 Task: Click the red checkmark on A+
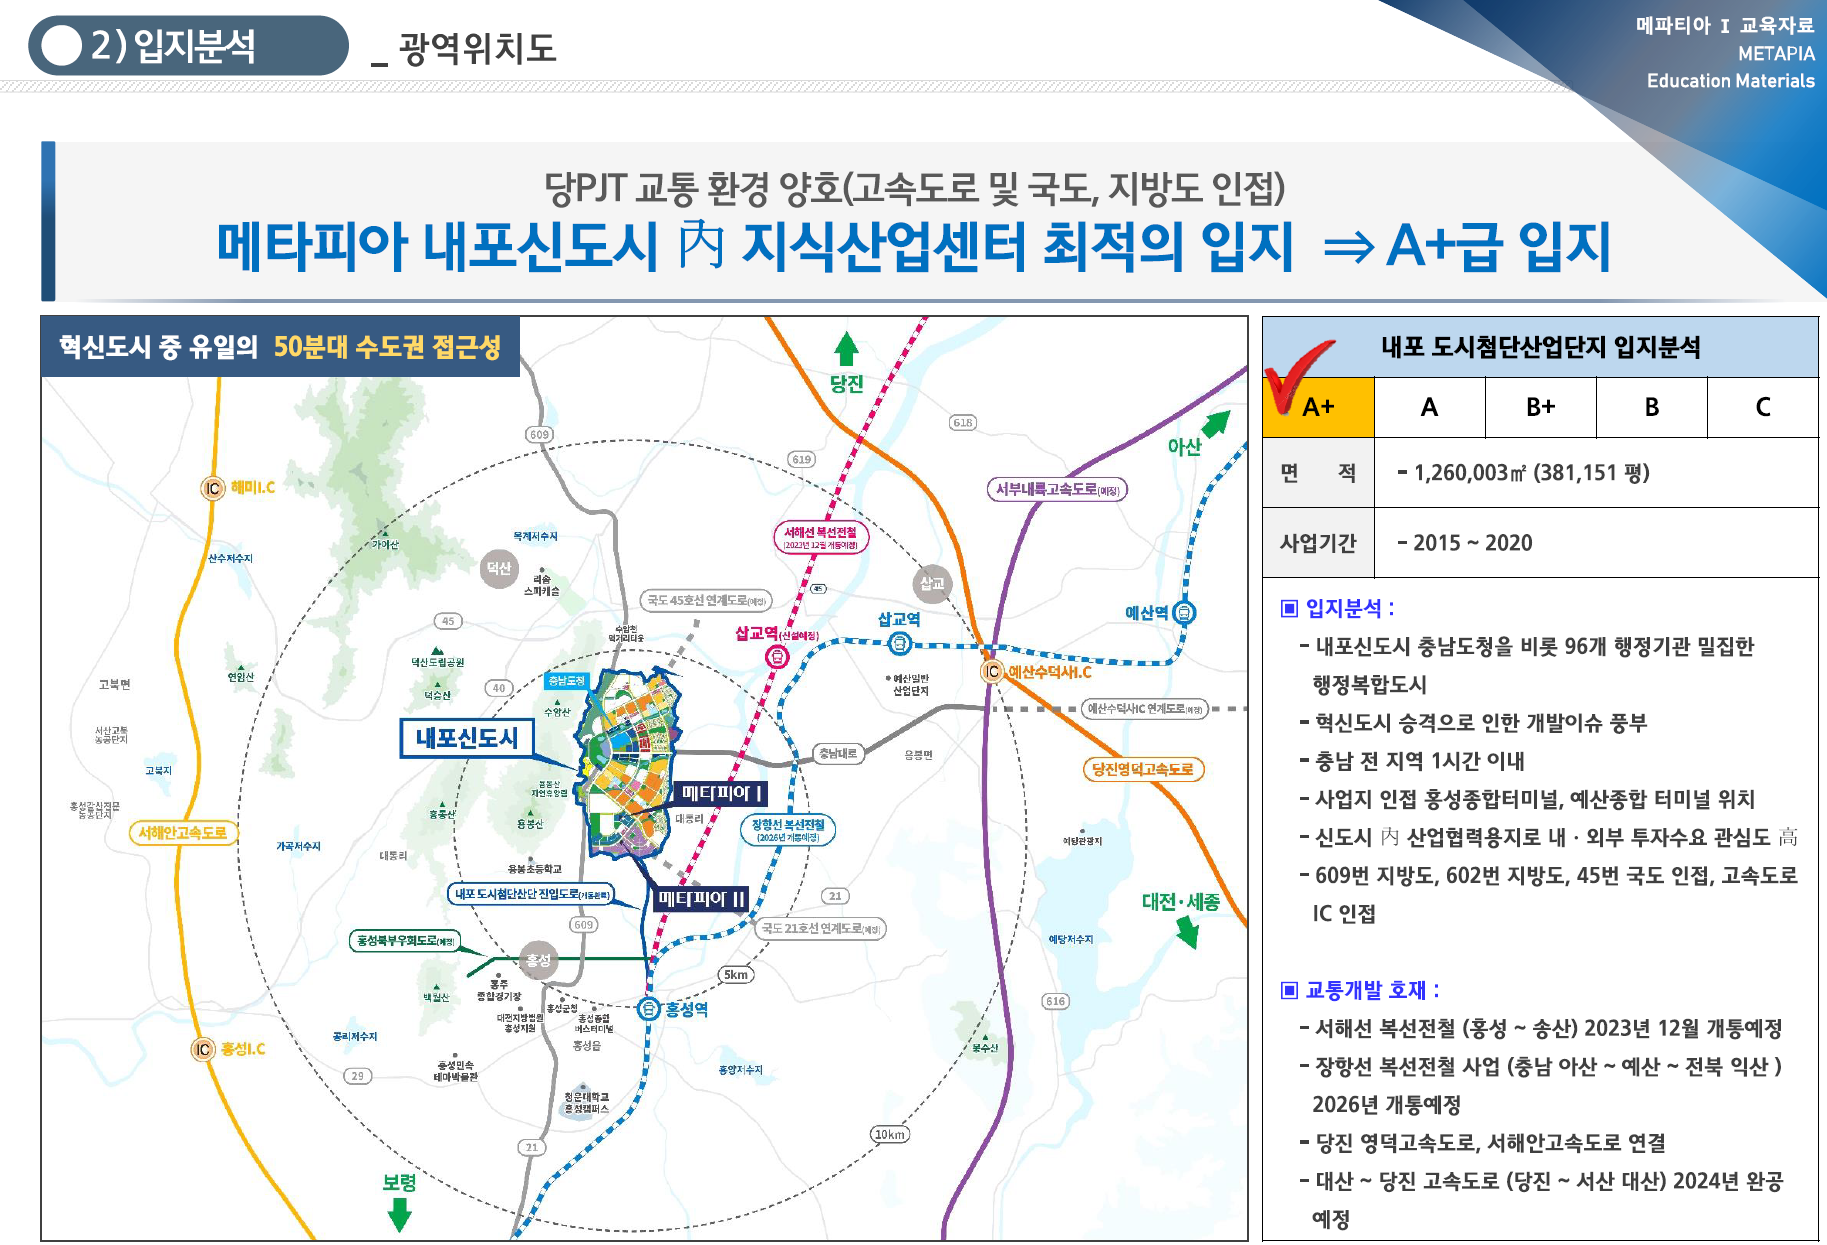tap(1297, 377)
